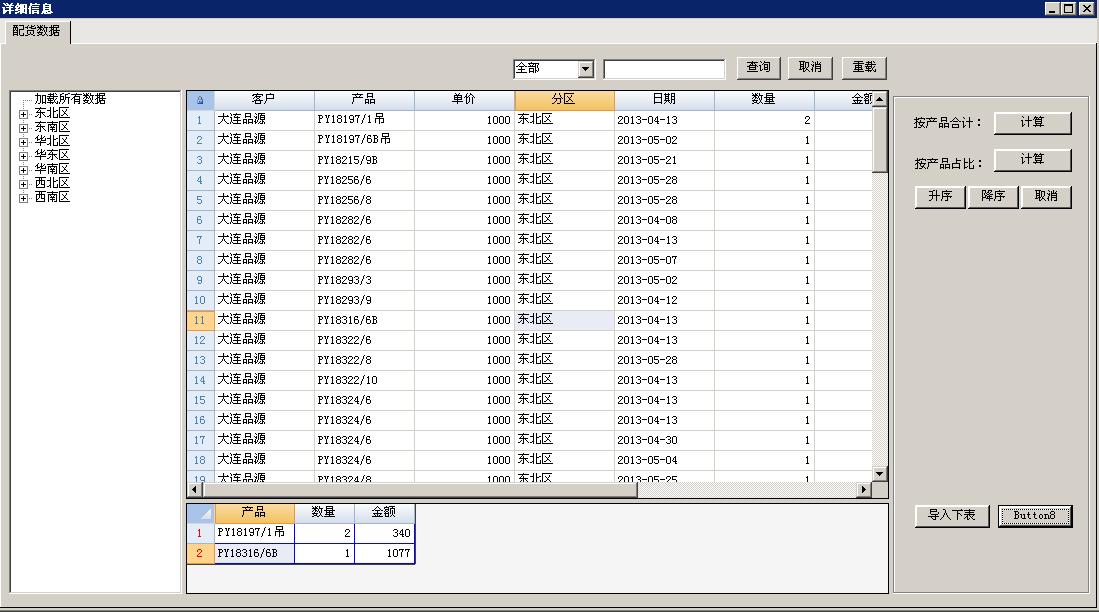This screenshot has width=1099, height=612.
Task: Expand the 西南区 tree node
Action: 23,198
